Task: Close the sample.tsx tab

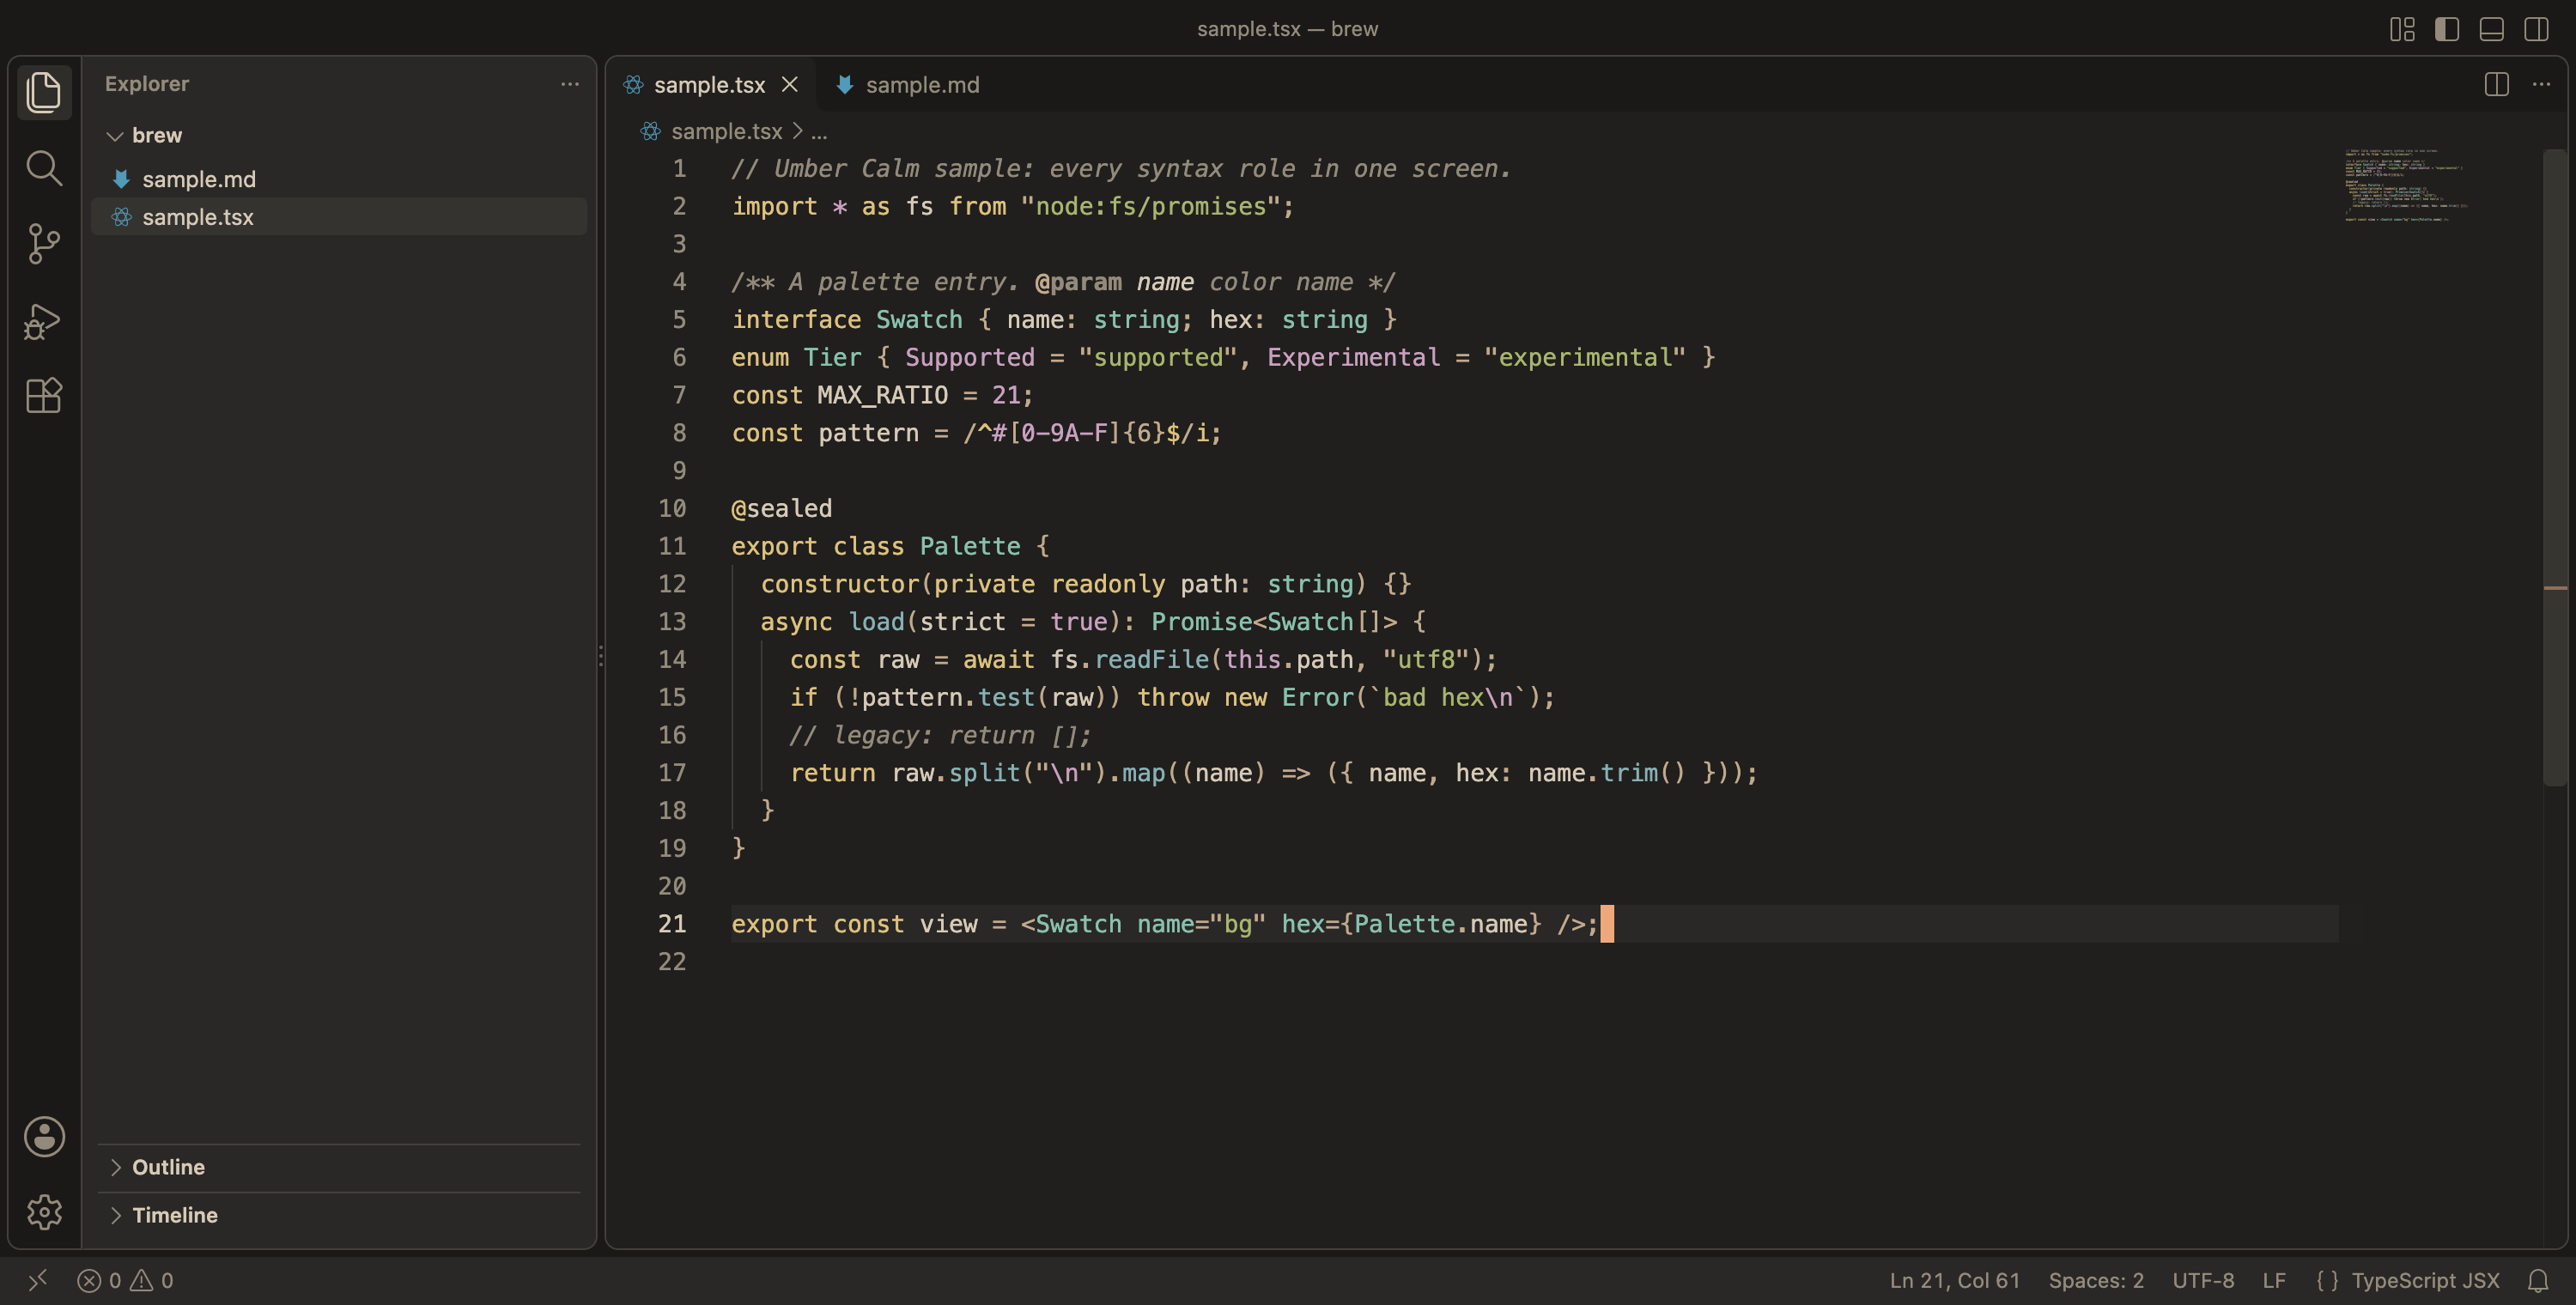Action: point(790,85)
